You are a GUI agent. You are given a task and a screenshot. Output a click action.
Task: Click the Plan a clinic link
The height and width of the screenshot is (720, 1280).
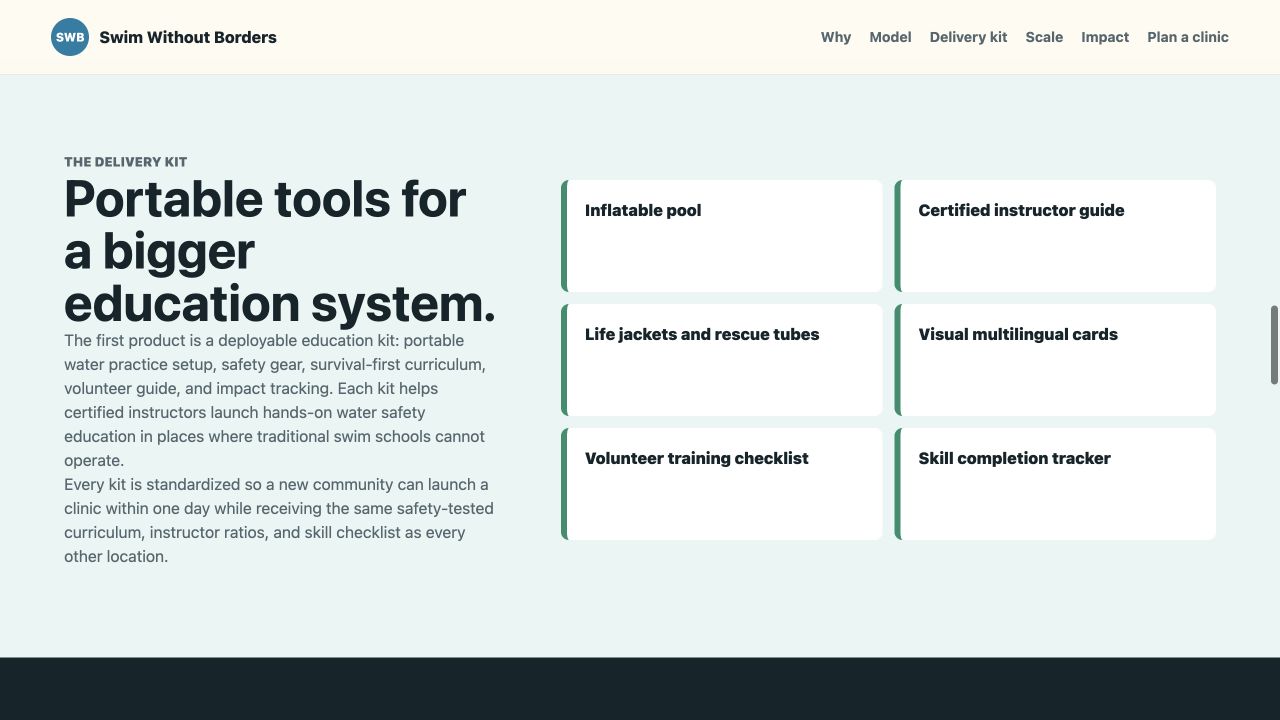(1188, 37)
